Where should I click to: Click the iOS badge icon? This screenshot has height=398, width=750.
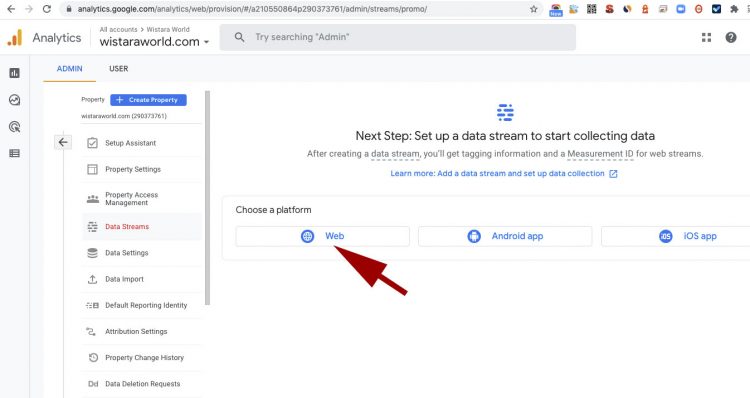pos(666,236)
